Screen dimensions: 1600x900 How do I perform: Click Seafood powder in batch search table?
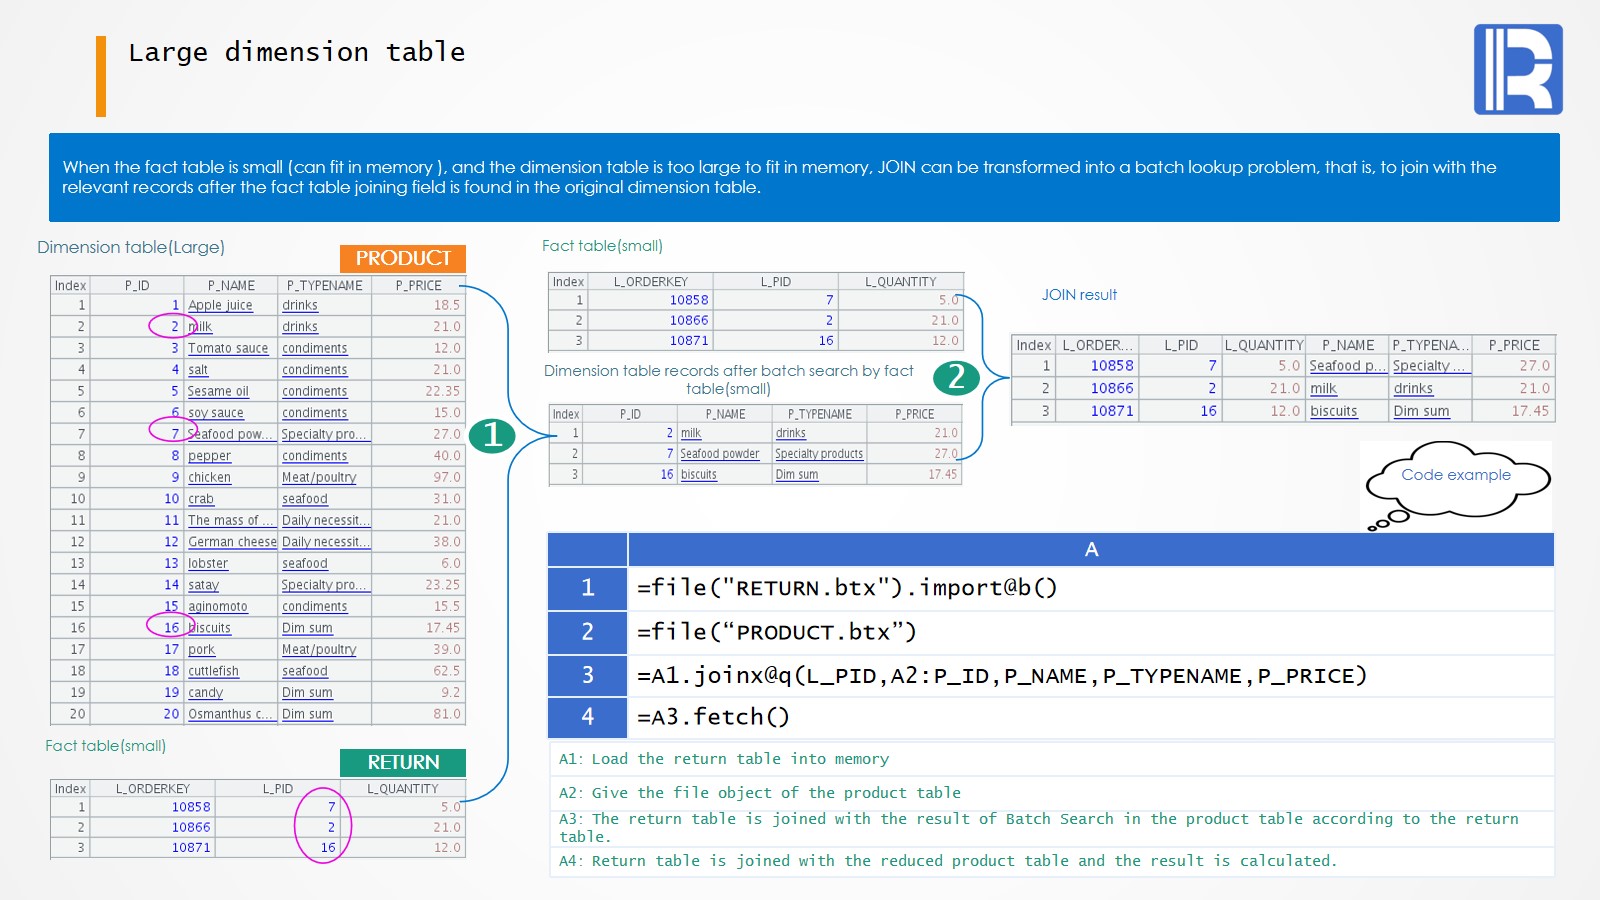pyautogui.click(x=719, y=454)
